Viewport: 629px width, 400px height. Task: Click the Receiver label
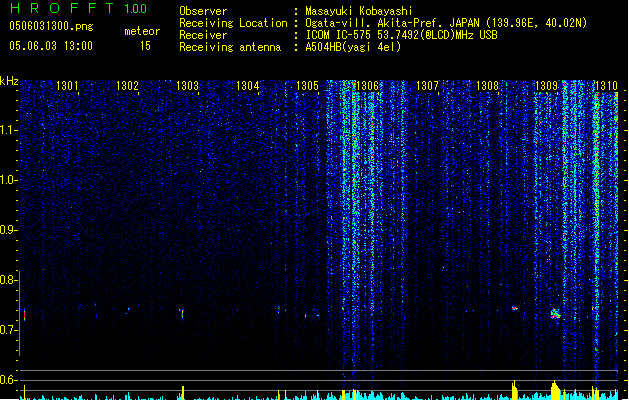[203, 35]
